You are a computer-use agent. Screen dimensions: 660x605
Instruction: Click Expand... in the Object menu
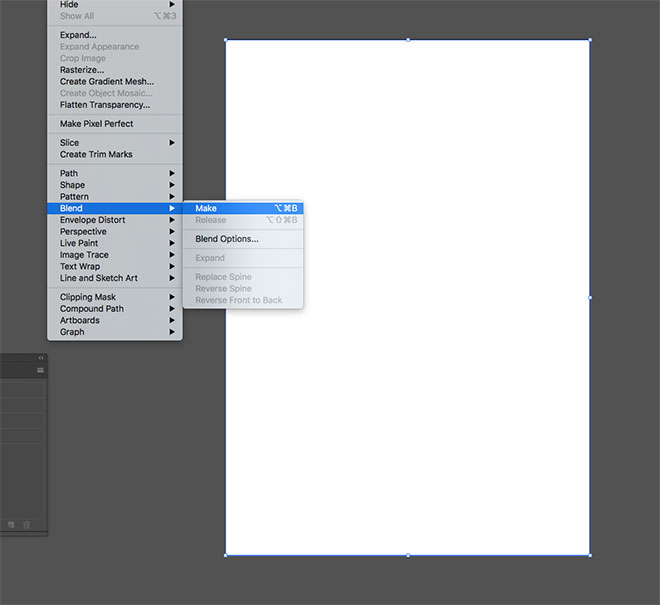coord(115,35)
